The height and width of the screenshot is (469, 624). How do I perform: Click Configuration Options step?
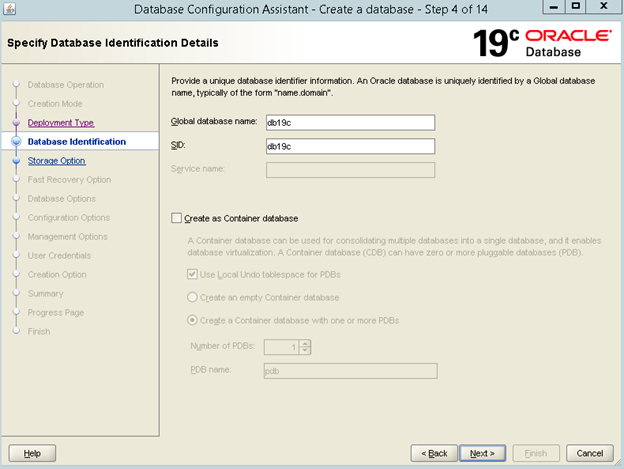point(69,218)
